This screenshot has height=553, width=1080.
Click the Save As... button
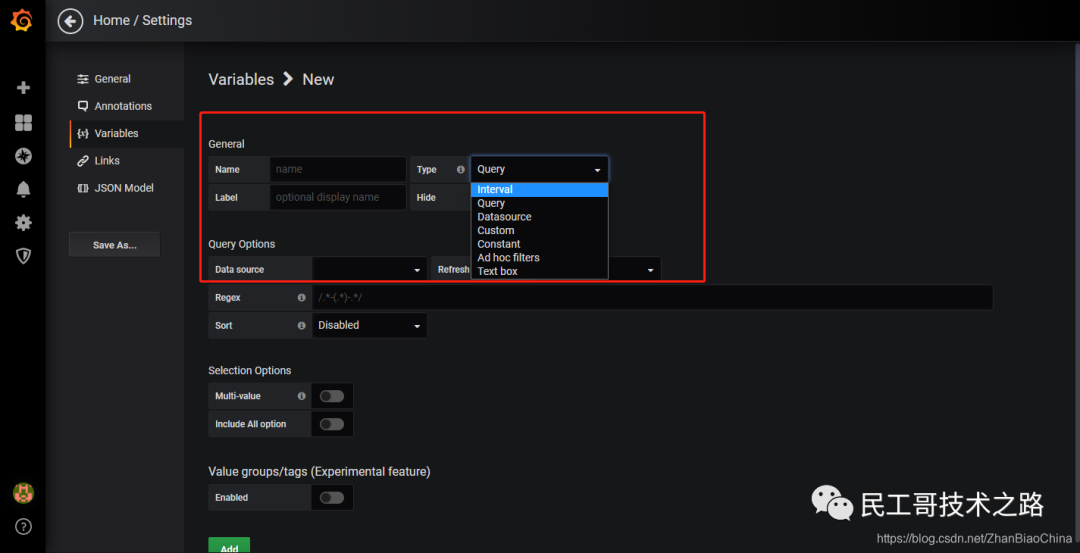(114, 245)
